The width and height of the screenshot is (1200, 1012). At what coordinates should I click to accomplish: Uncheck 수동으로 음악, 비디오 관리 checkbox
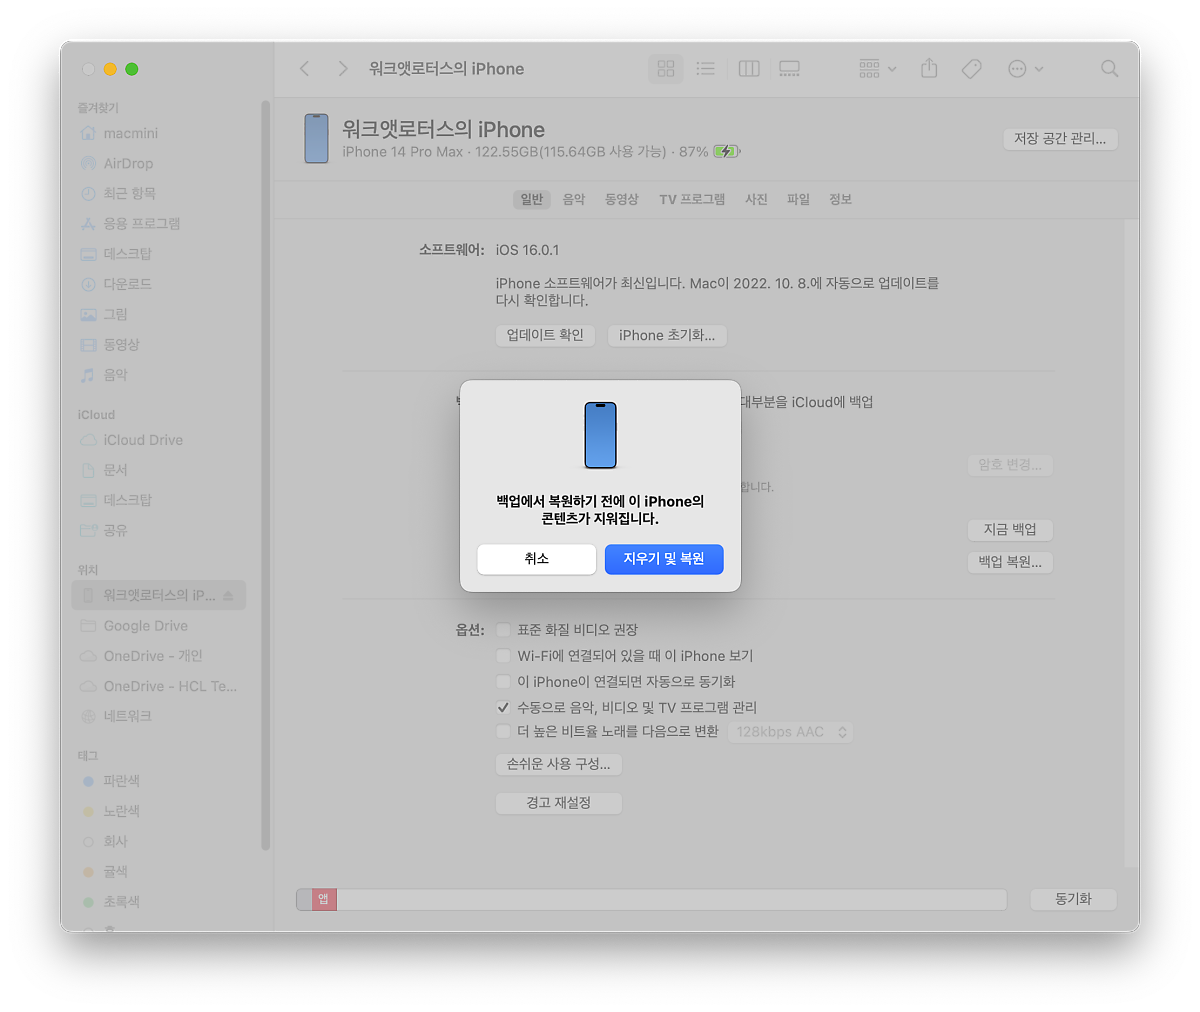(x=503, y=707)
